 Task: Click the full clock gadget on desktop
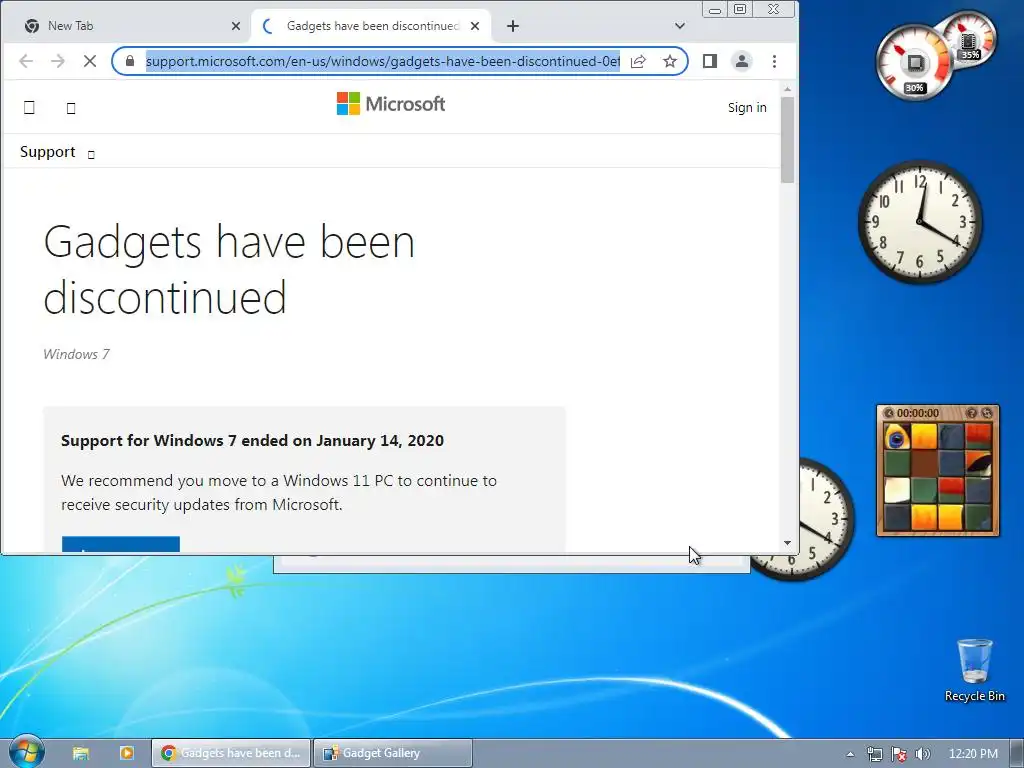[920, 222]
